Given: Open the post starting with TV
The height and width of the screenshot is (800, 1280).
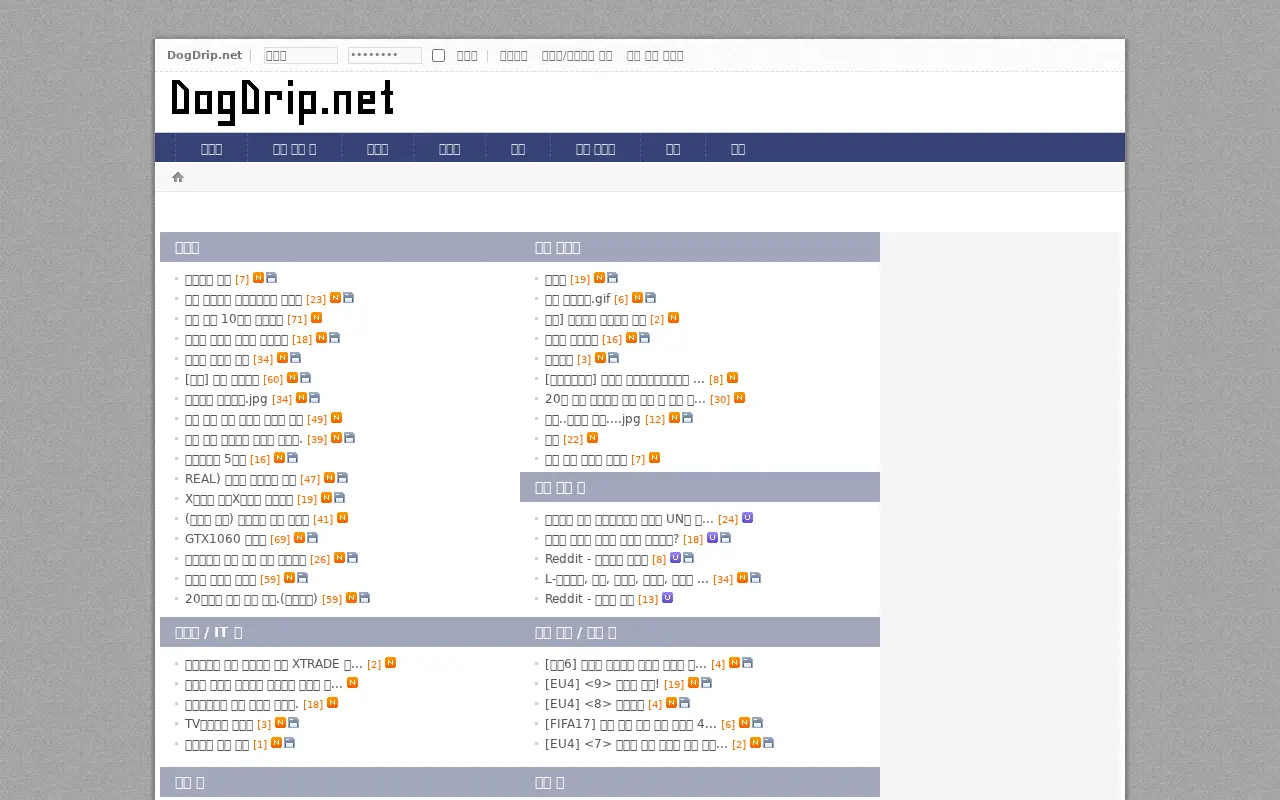Looking at the screenshot, I should tap(219, 724).
